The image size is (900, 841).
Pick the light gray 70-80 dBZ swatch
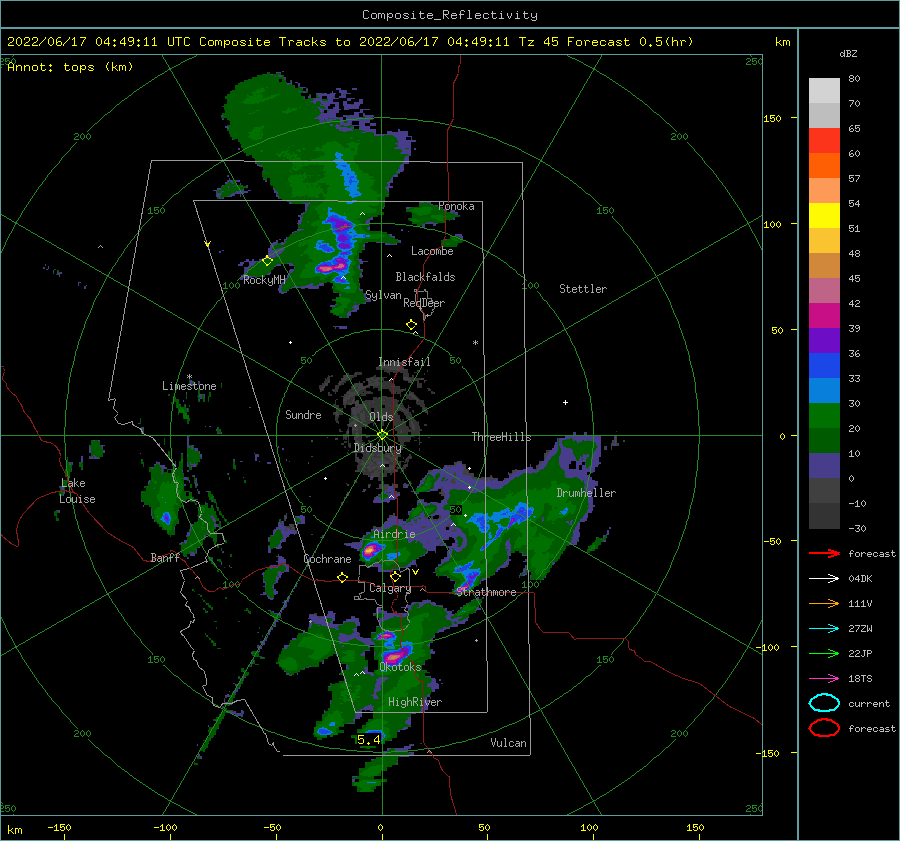click(824, 91)
